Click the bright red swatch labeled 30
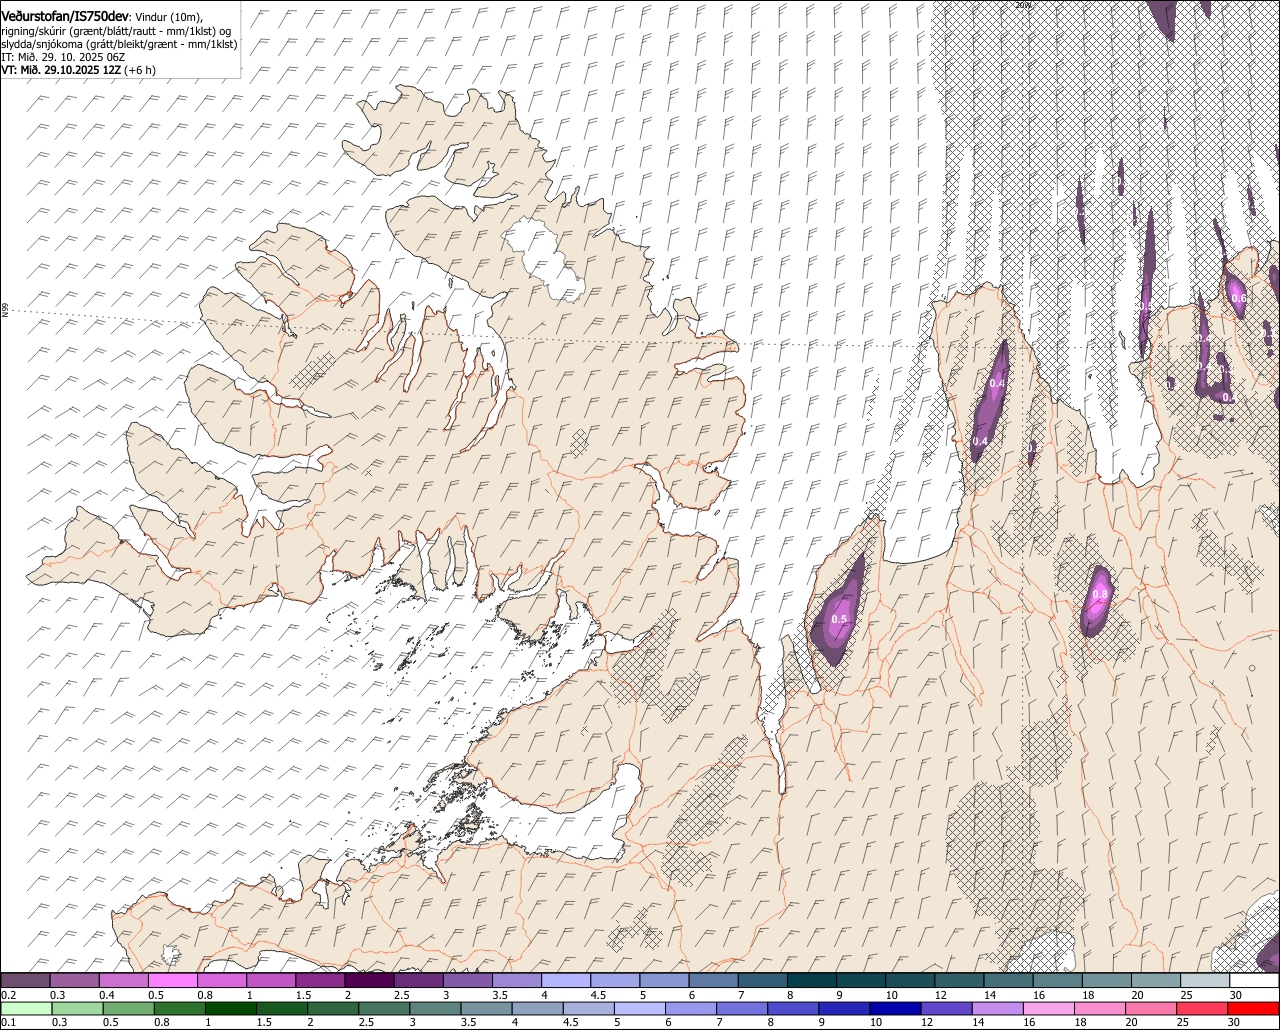Image resolution: width=1280 pixels, height=1030 pixels. click(1253, 1008)
